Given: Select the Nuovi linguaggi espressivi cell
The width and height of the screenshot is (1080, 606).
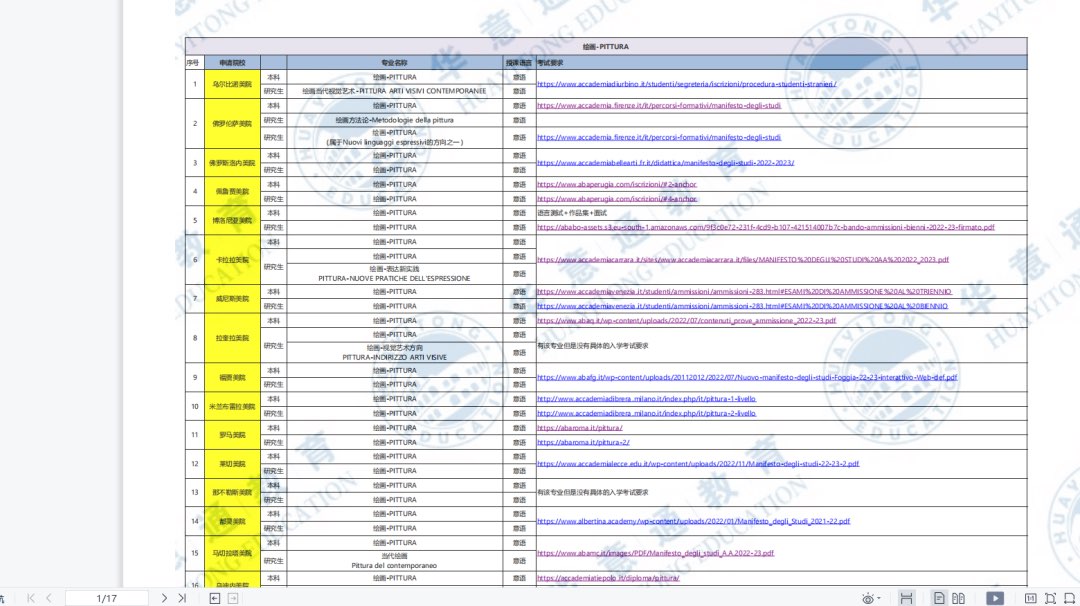Looking at the screenshot, I should pos(395,137).
